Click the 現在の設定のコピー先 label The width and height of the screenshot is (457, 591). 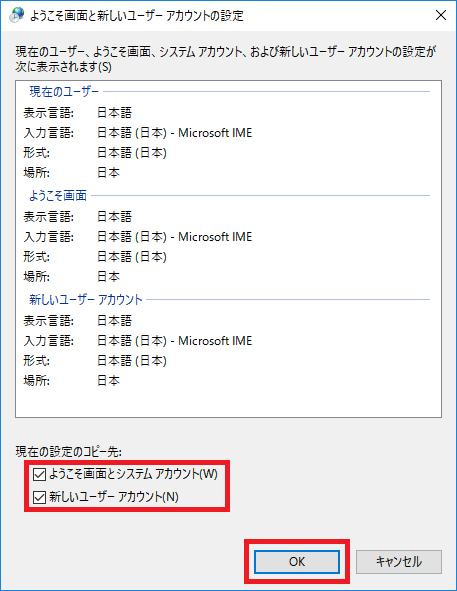click(69, 451)
